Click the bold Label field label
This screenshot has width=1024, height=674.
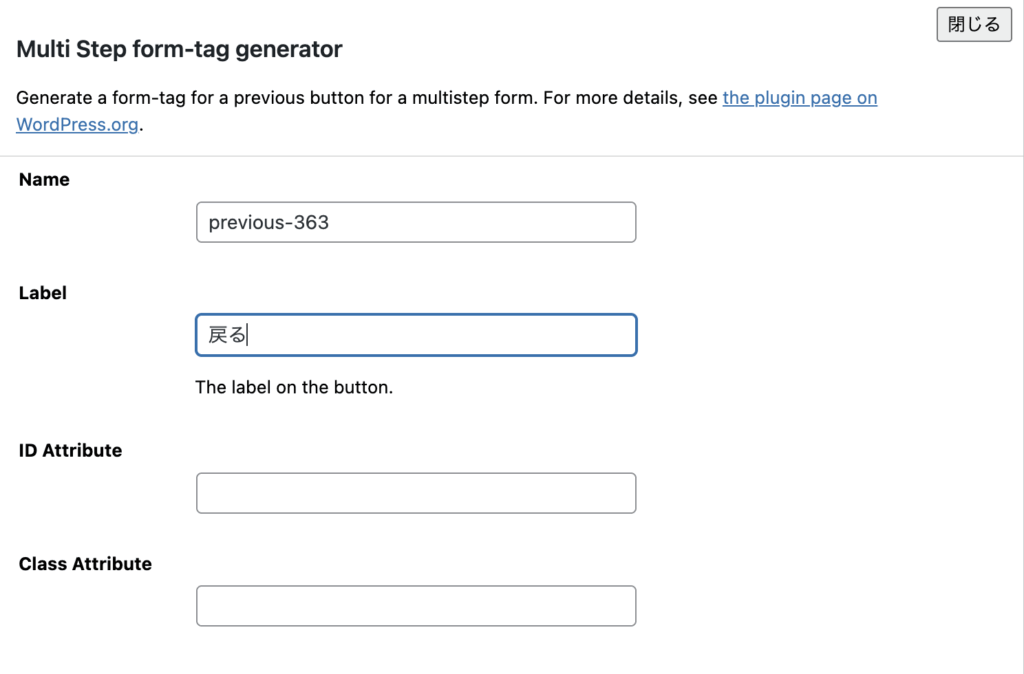tap(43, 293)
